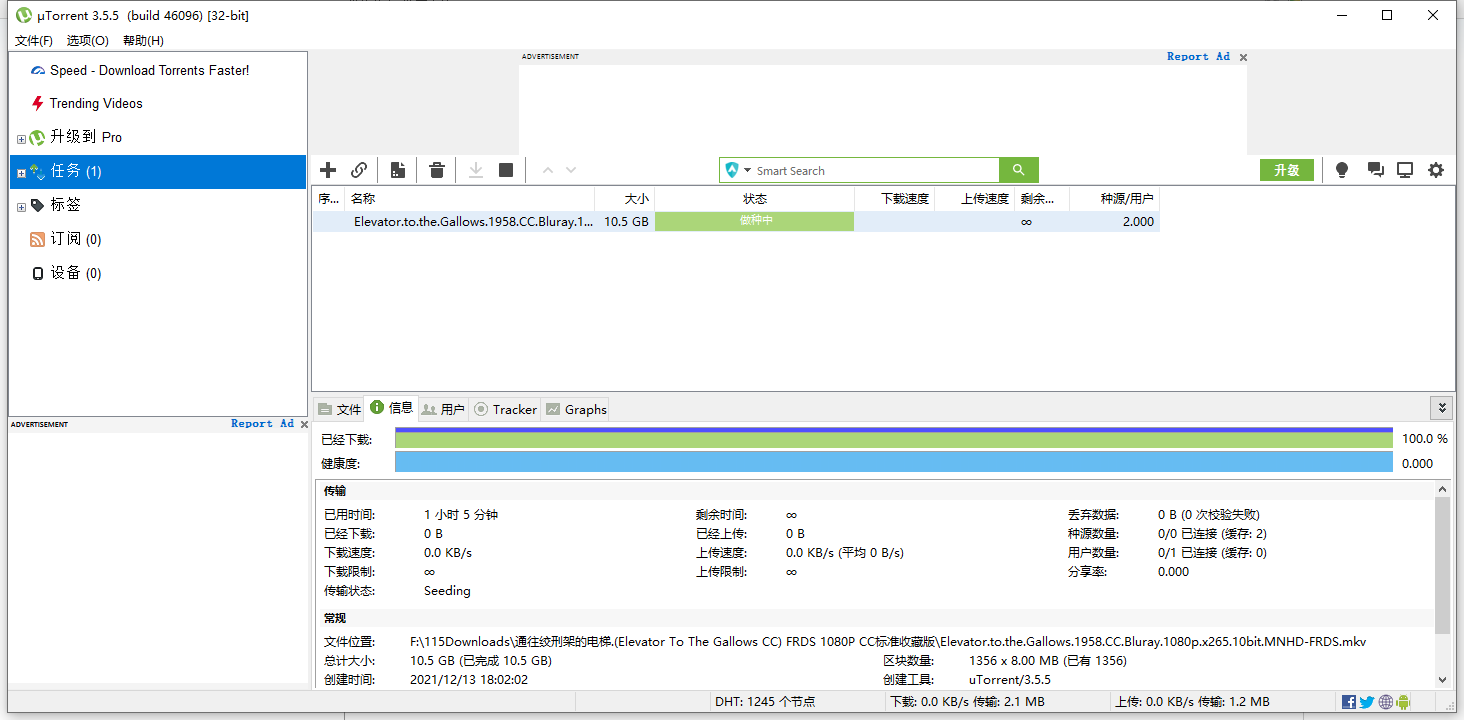Click the globe icon in status bar
This screenshot has height=720, width=1464.
pos(1385,702)
